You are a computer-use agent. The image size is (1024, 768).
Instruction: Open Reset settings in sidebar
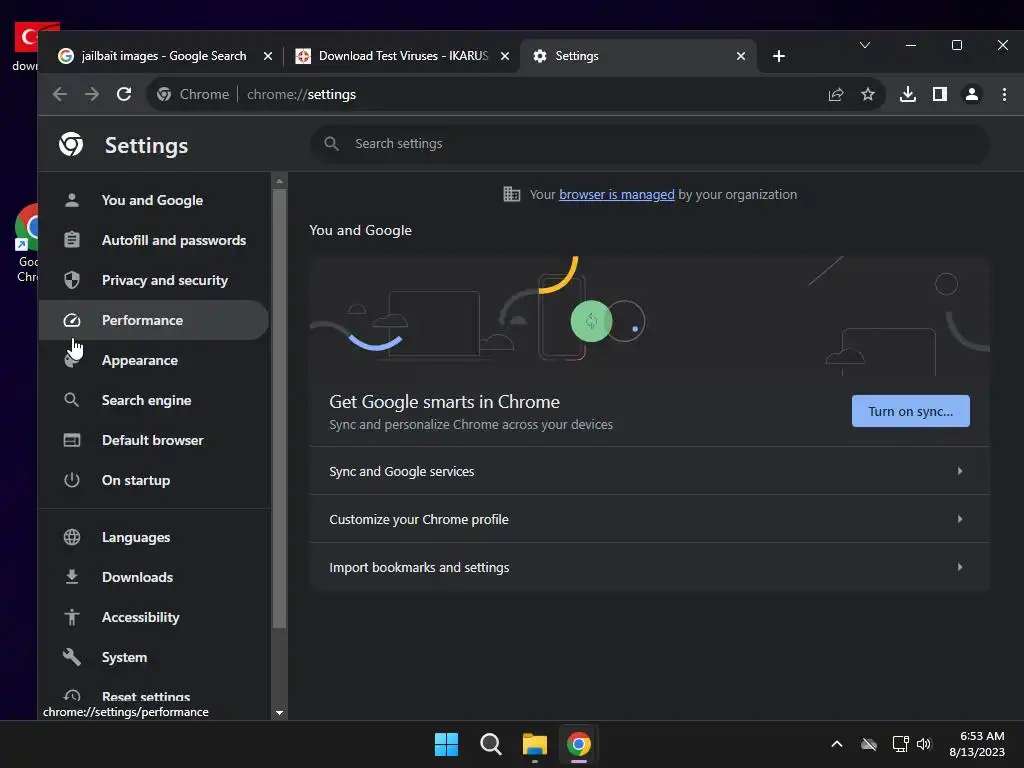point(153,697)
